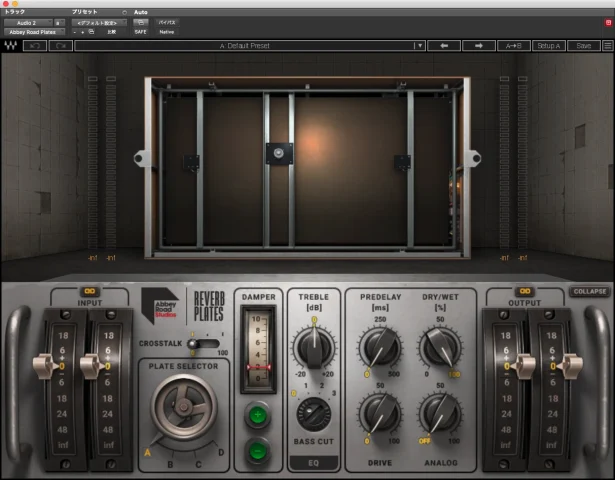
Task: Toggle the output channel link icon
Action: (x=525, y=291)
